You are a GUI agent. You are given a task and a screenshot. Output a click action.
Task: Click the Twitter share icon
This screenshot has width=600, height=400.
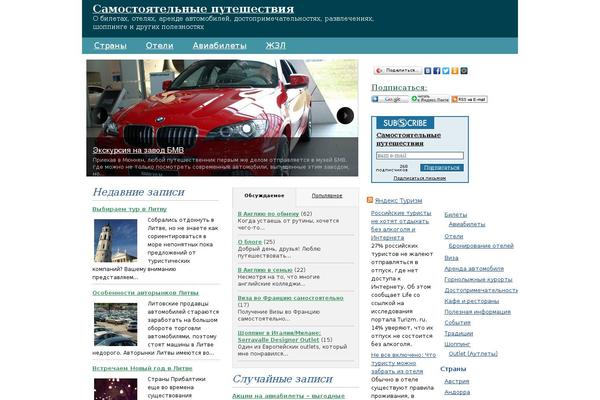point(445,71)
